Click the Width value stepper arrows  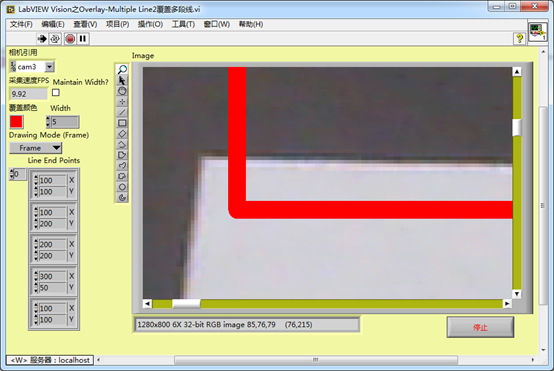48,122
